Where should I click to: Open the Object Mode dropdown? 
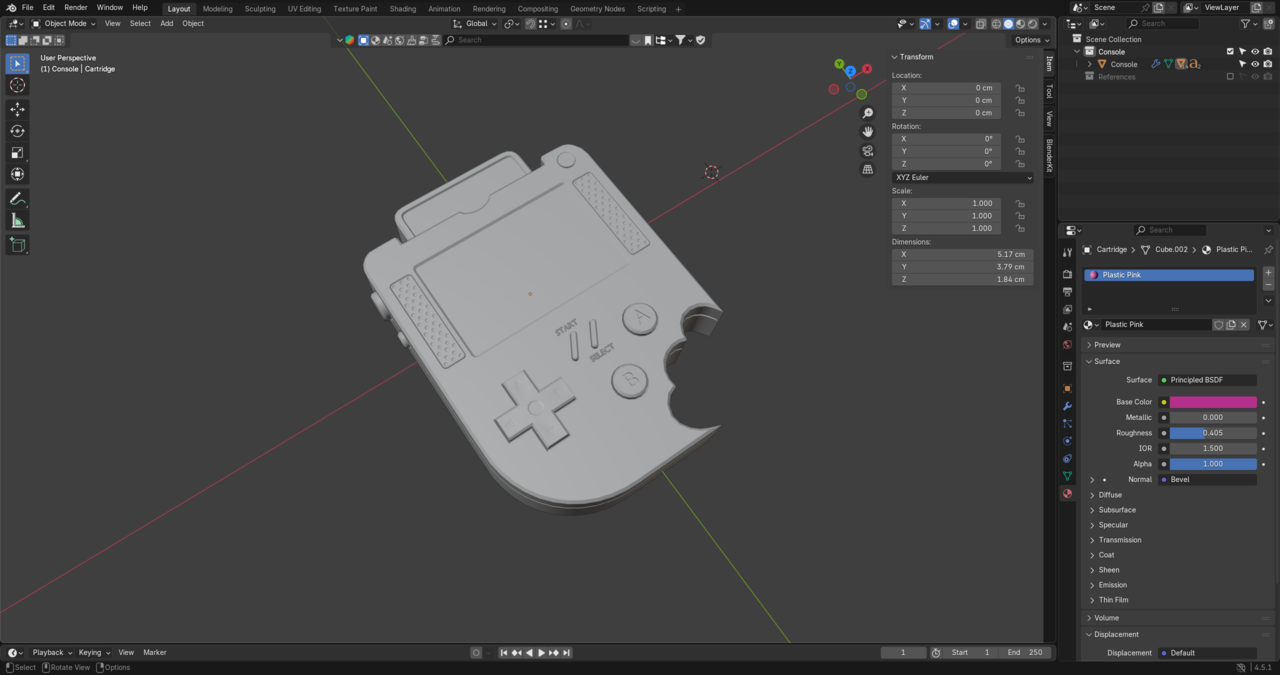64,24
